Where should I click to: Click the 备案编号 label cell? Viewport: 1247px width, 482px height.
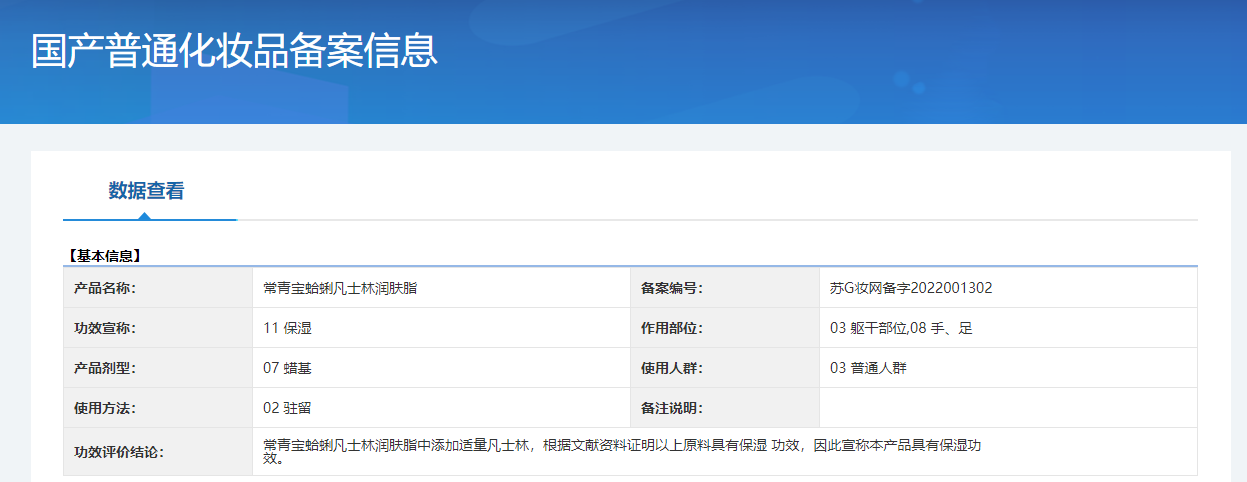point(725,288)
